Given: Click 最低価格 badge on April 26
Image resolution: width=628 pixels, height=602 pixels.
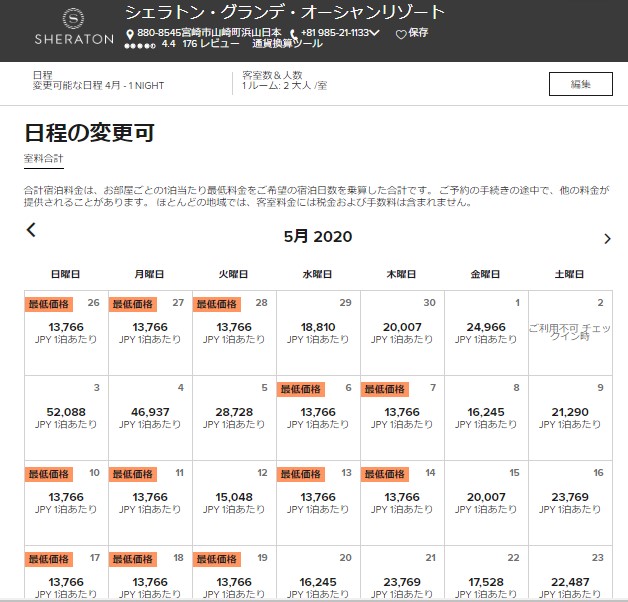Looking at the screenshot, I should click(x=49, y=304).
